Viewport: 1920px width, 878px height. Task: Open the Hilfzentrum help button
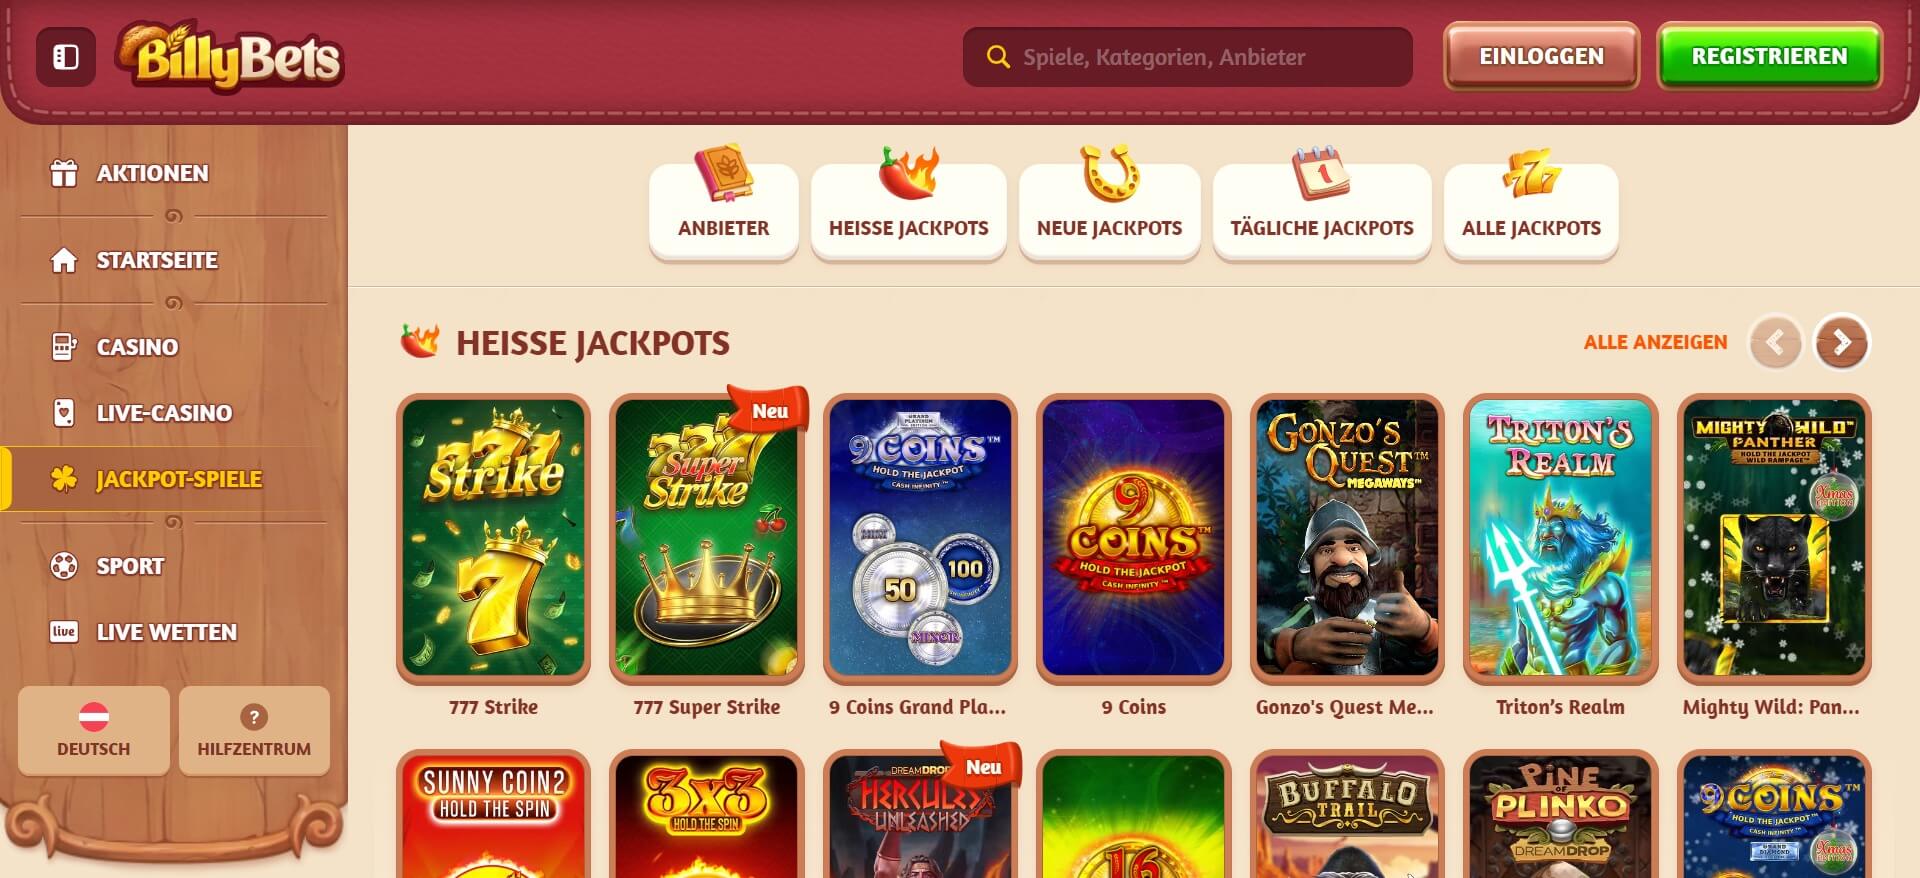[254, 731]
